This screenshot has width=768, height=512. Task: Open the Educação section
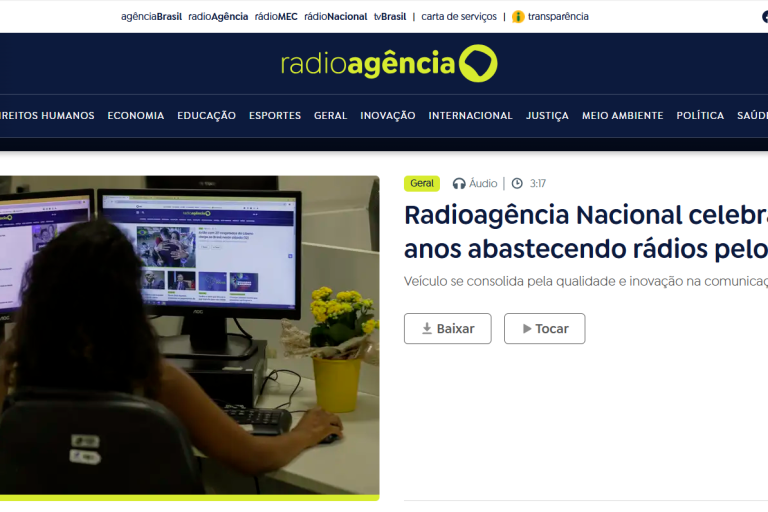point(206,116)
